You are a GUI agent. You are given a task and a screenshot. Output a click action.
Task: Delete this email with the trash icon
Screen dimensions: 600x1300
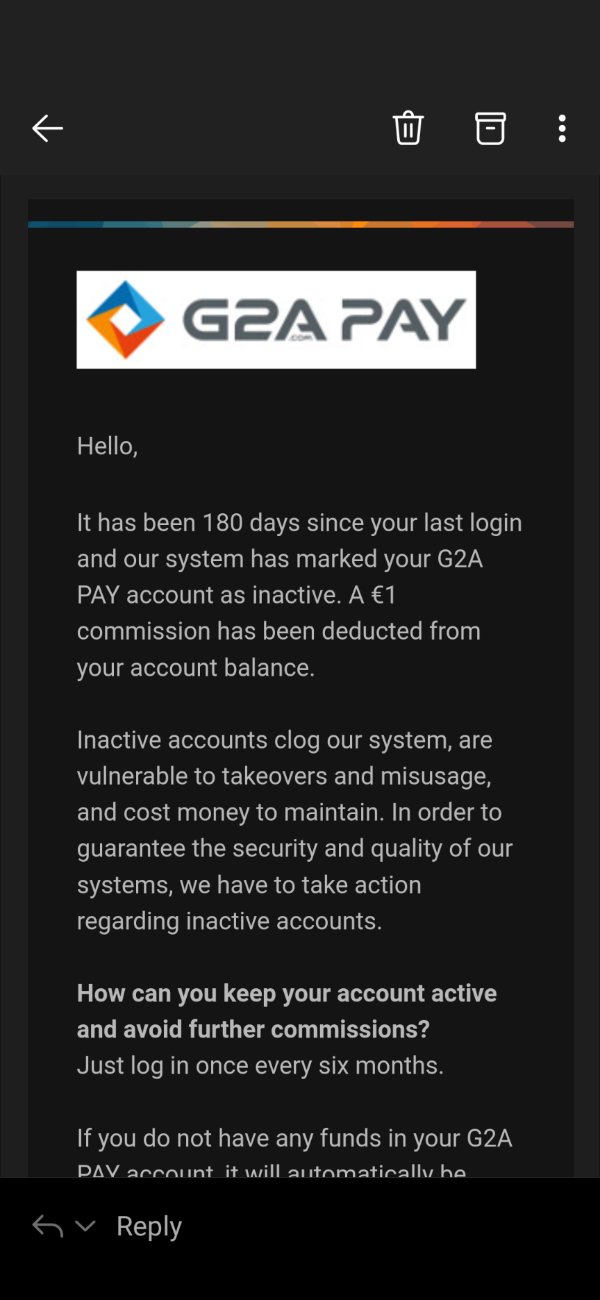pyautogui.click(x=408, y=128)
